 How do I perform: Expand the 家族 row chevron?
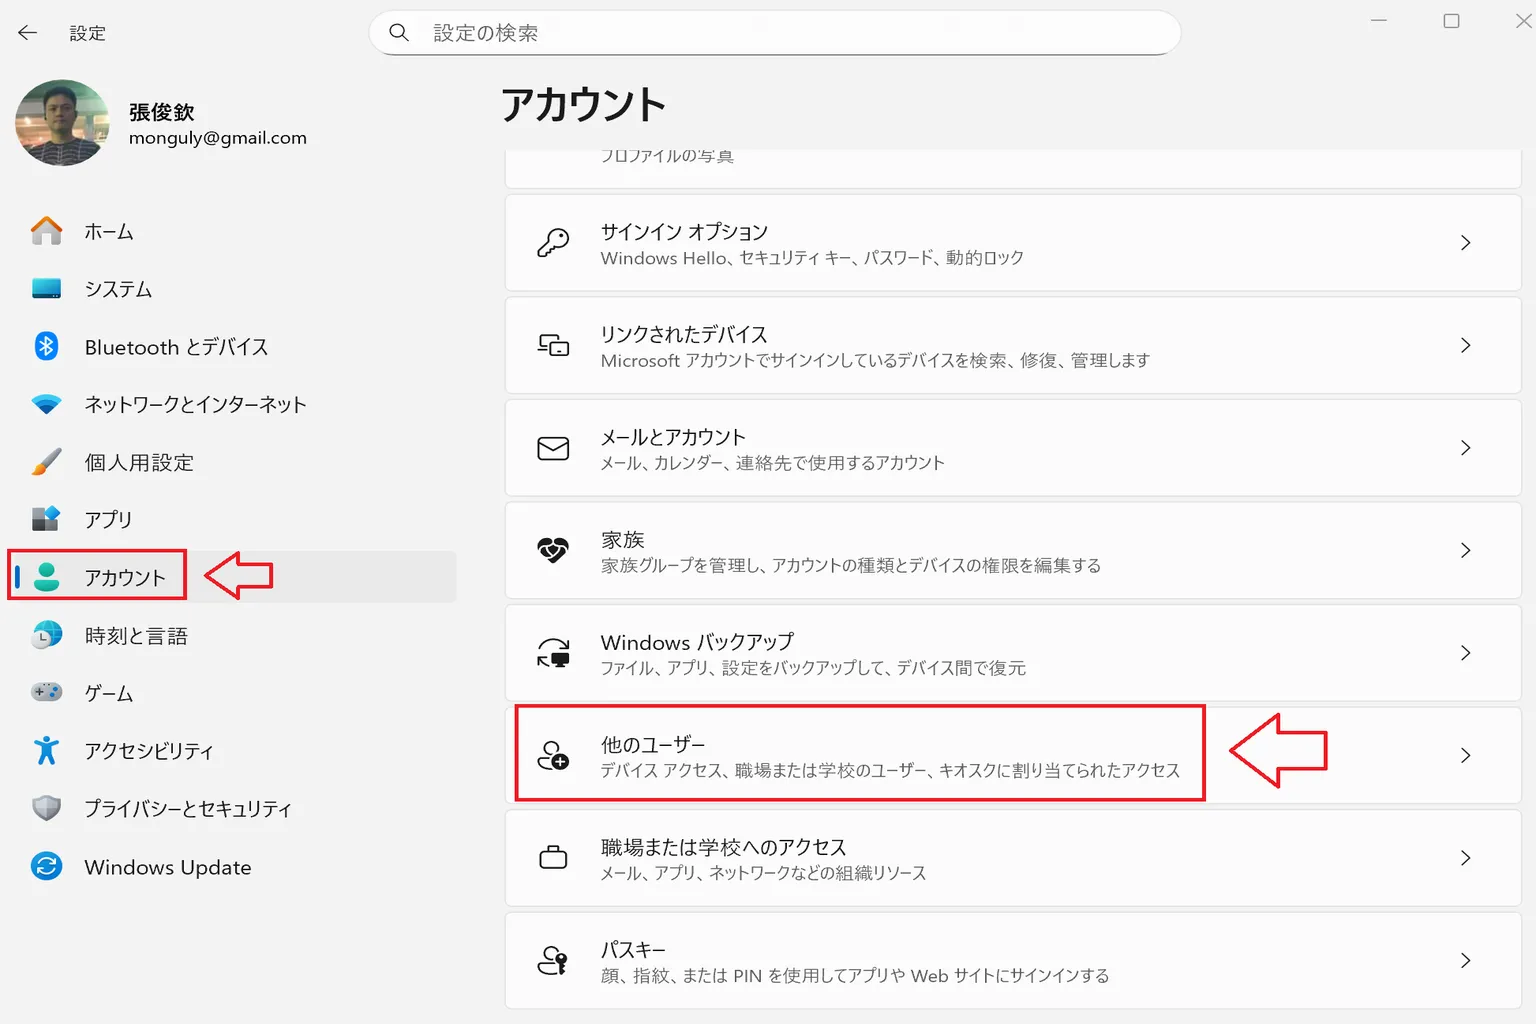(x=1465, y=550)
